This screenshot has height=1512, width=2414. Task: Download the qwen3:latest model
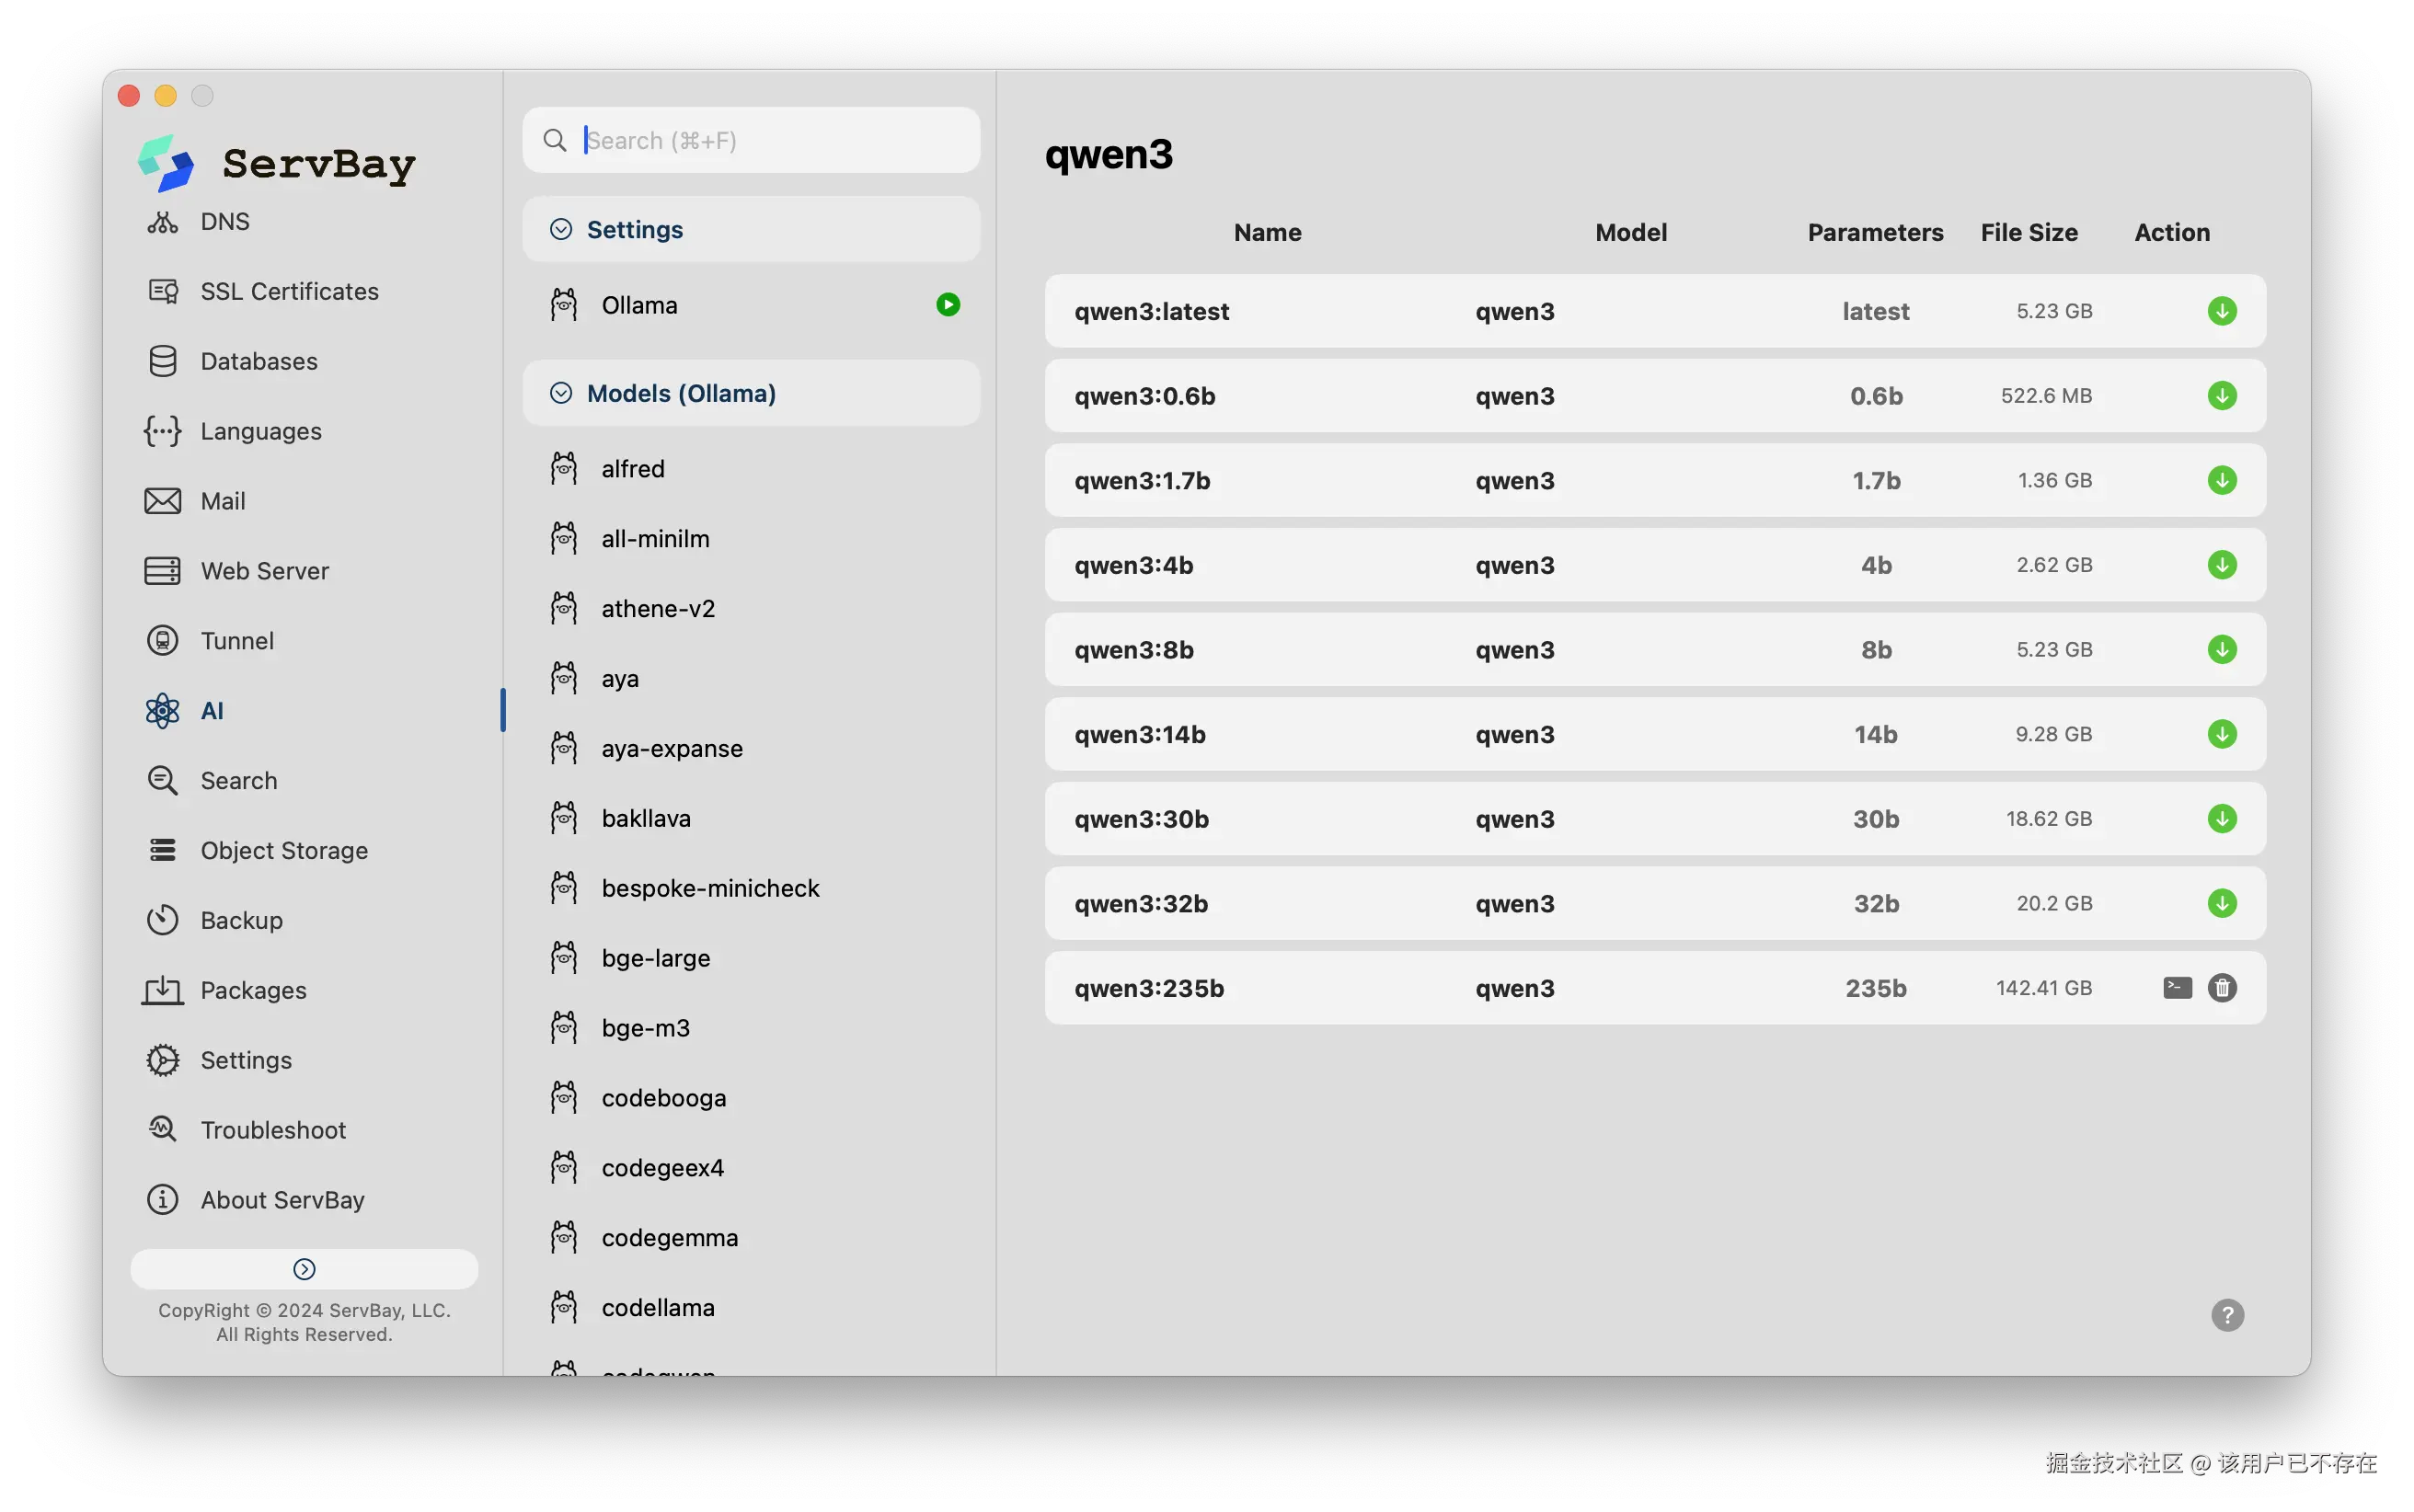tap(2221, 311)
